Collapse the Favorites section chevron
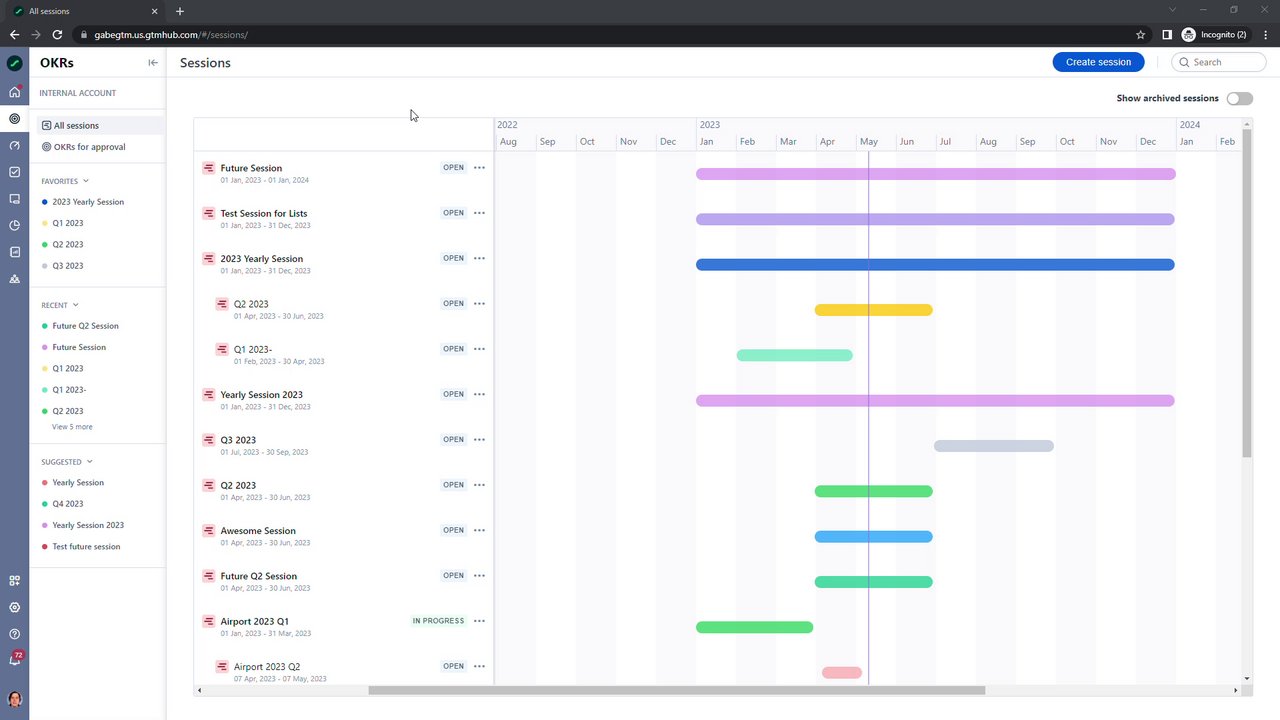 point(86,181)
